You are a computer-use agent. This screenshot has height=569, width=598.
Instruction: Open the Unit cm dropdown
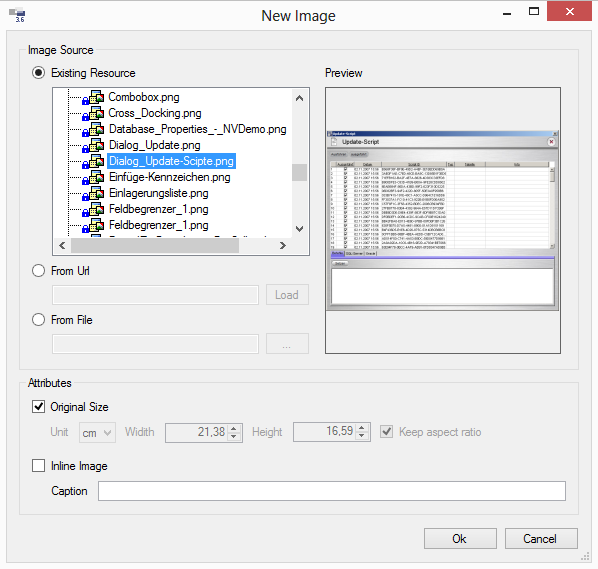tap(97, 432)
